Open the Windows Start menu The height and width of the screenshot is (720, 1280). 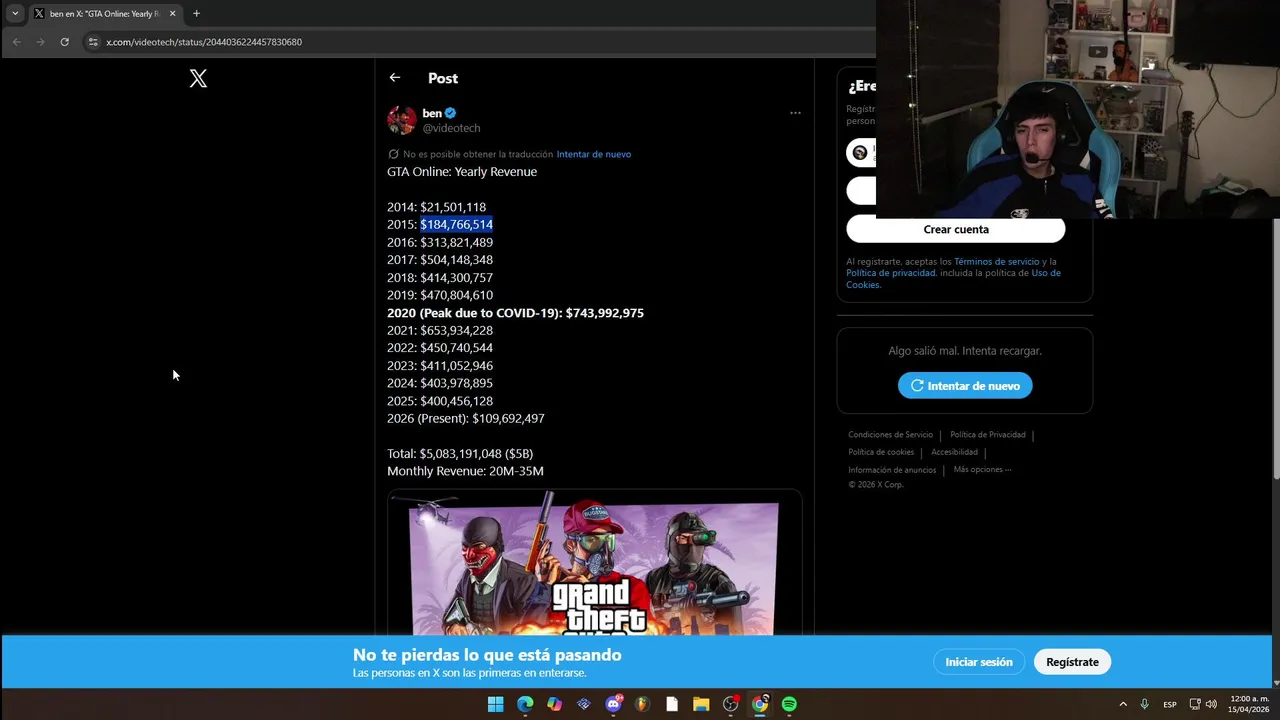click(495, 704)
